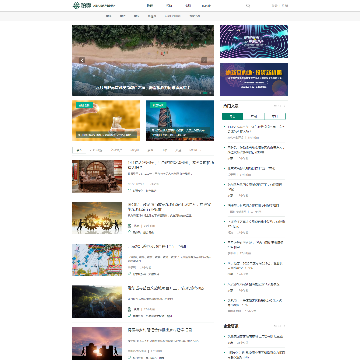Open the neon blue wave banner ad
Image resolution: width=360 pixels, height=360 pixels.
coord(254,41)
